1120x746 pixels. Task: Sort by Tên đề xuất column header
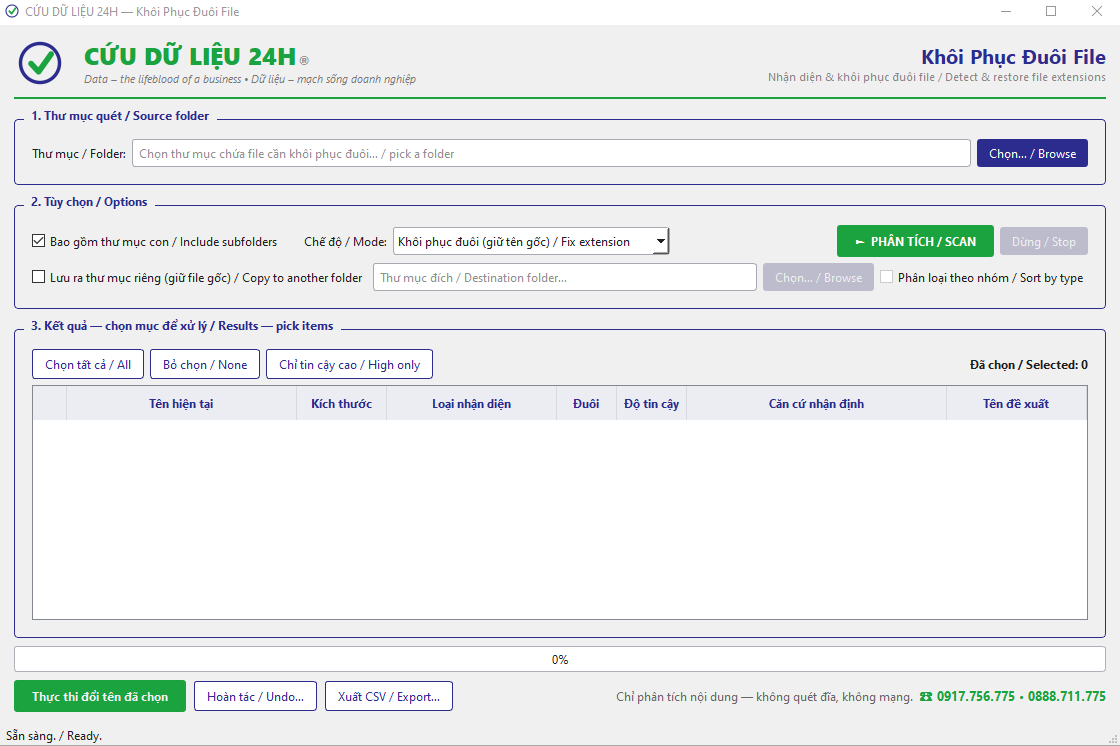pos(1016,404)
